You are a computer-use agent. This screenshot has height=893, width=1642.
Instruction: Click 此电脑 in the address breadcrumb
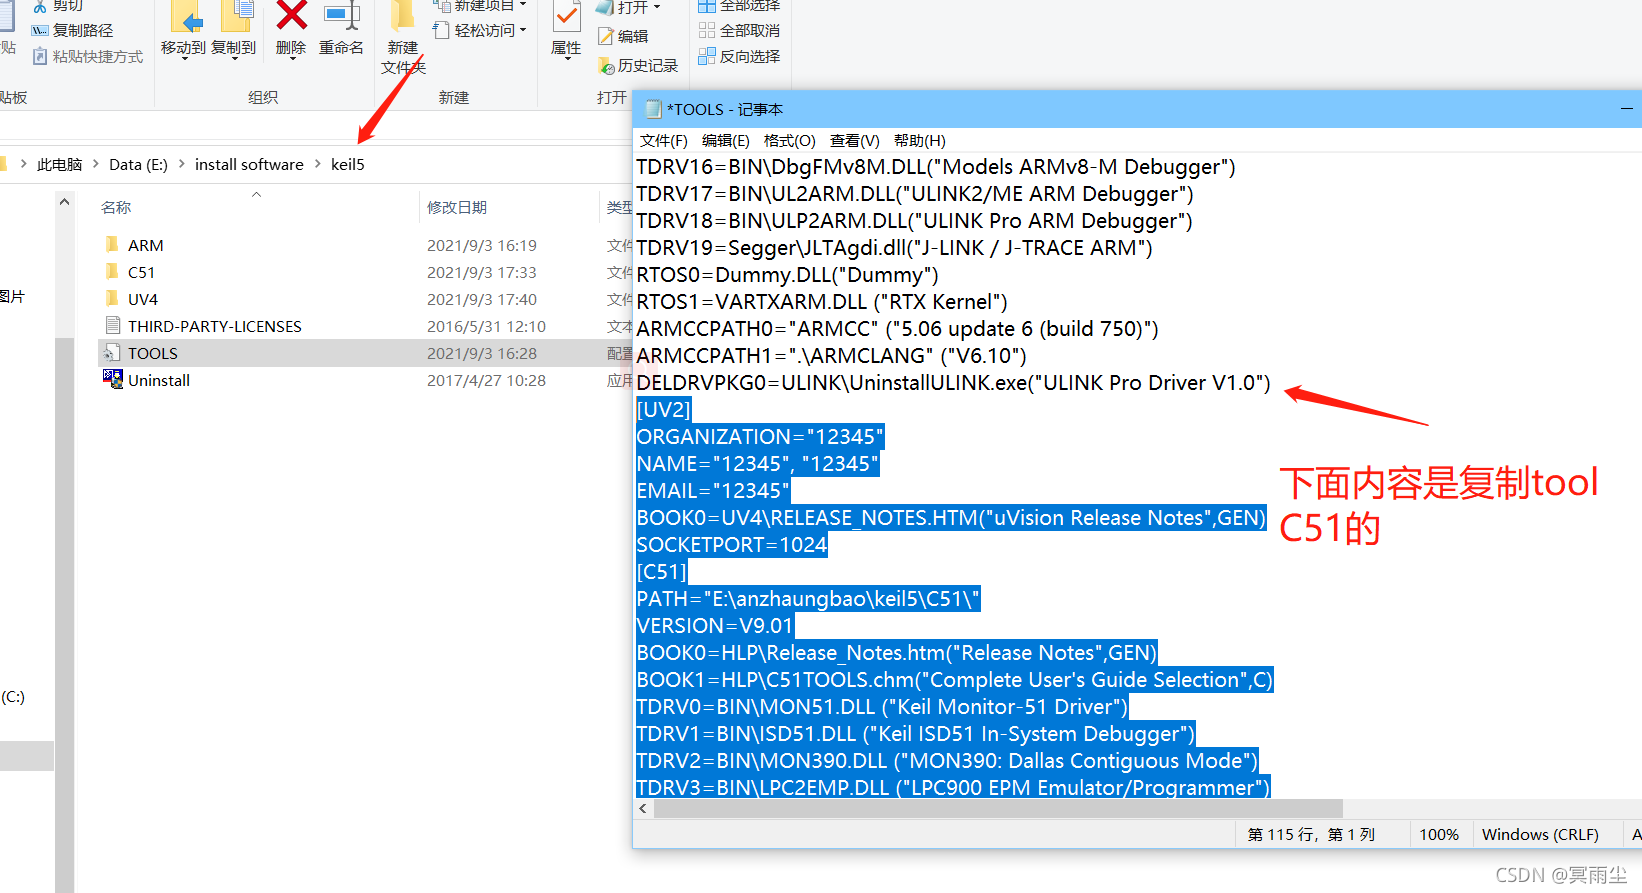[x=59, y=165]
